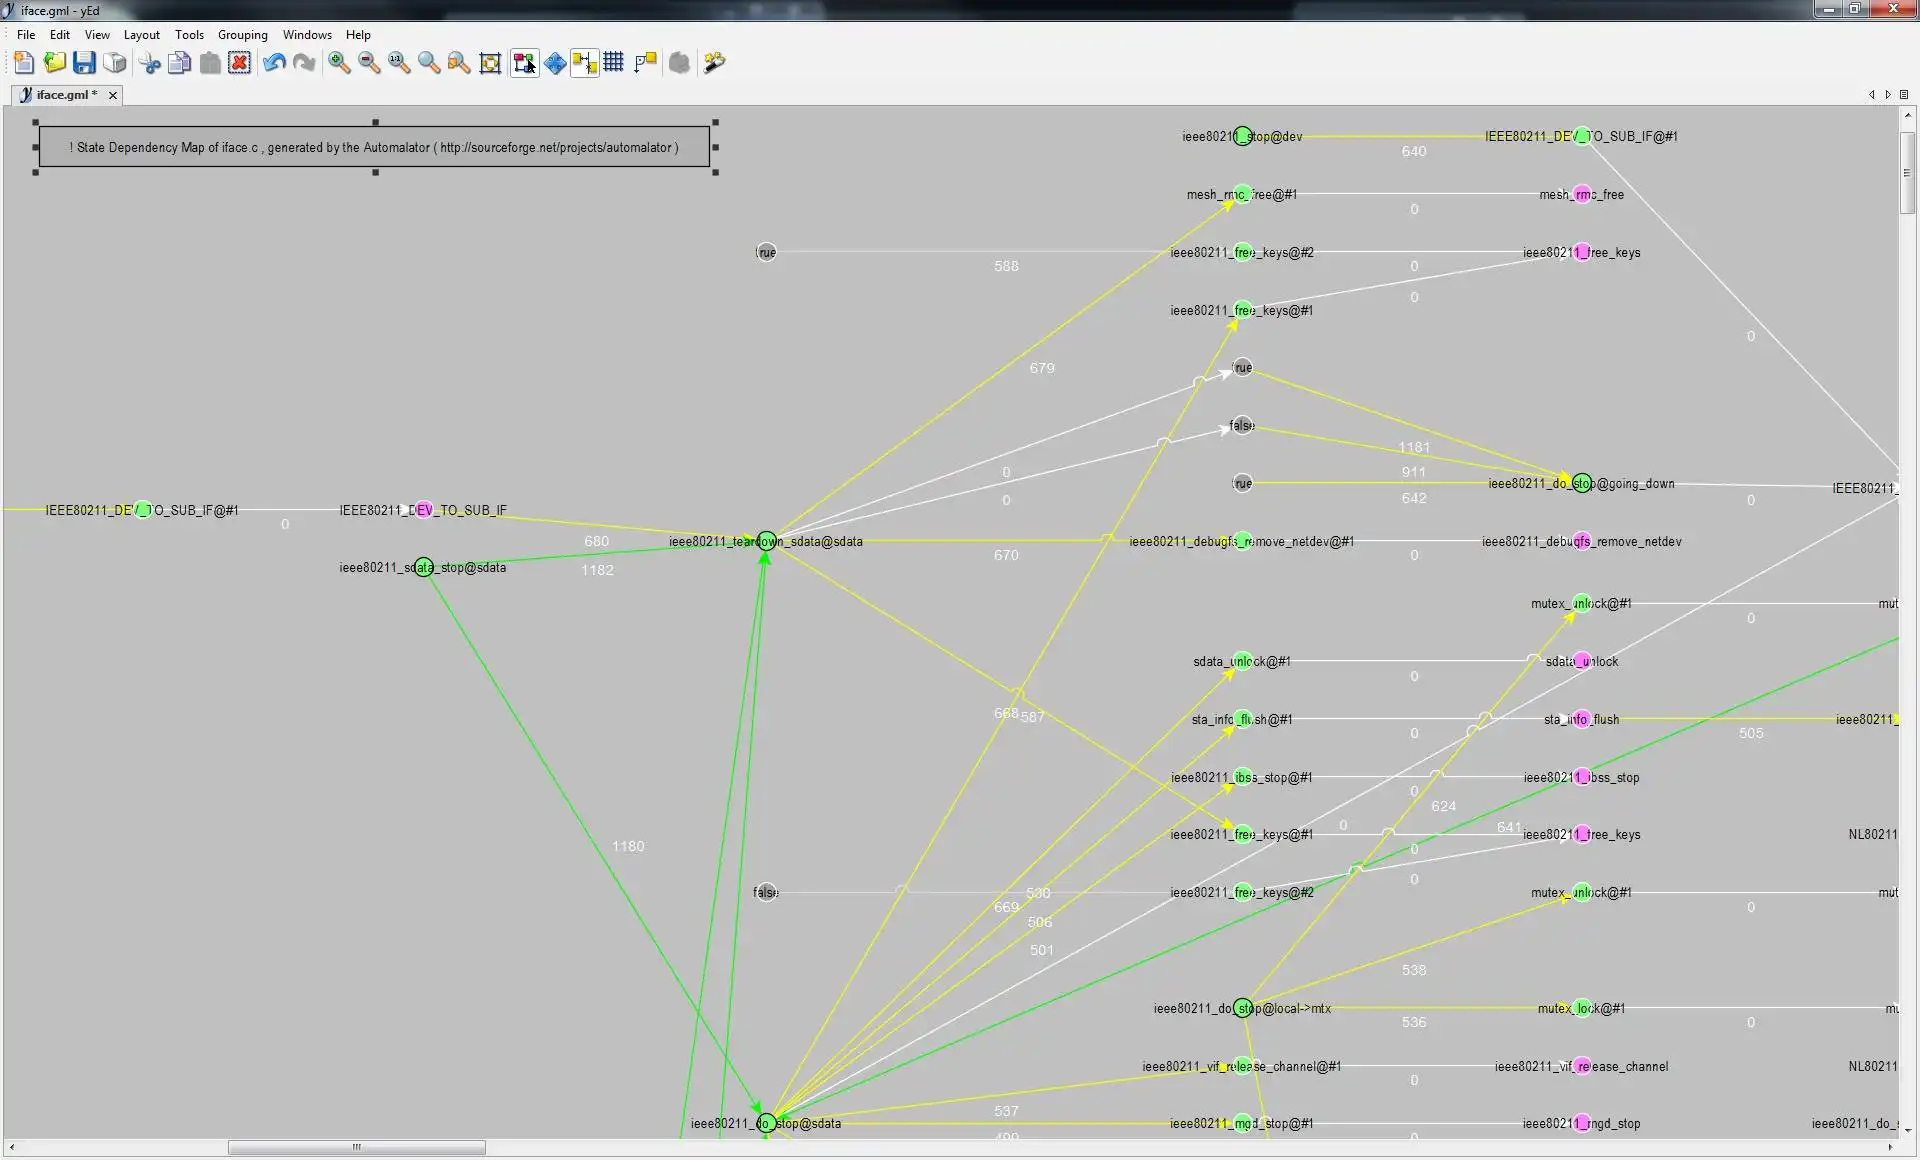Click ieee80211_teardown_sdata node

point(765,540)
